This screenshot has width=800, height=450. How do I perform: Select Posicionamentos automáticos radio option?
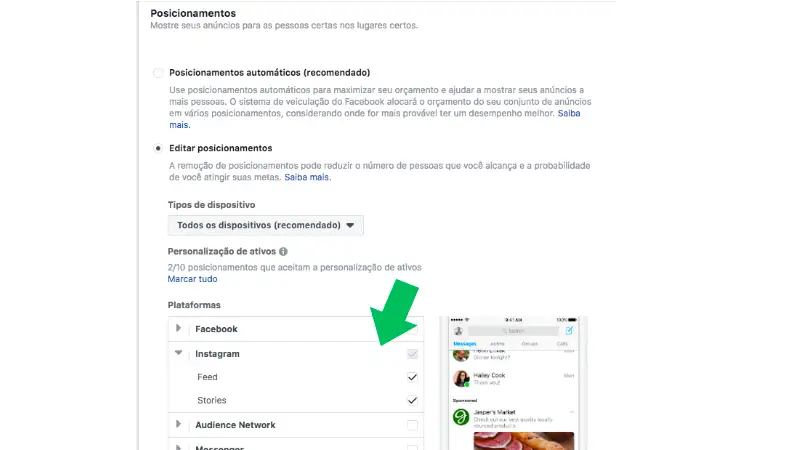pyautogui.click(x=158, y=73)
